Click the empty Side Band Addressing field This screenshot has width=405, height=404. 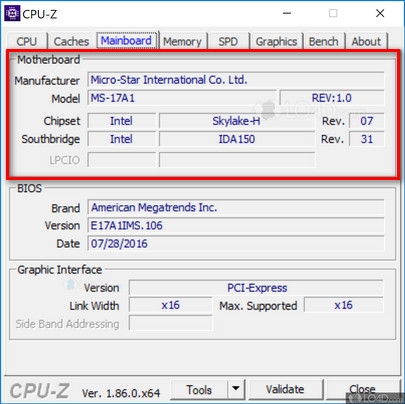coord(170,323)
